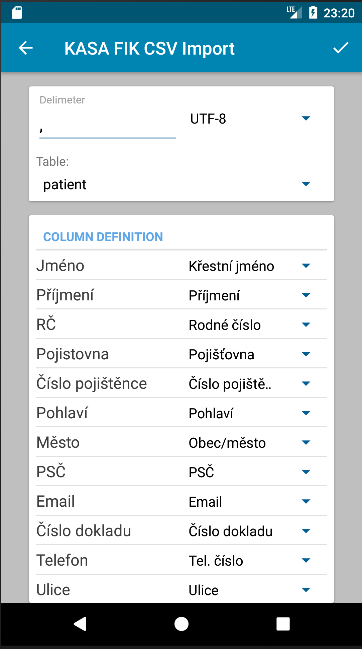
Task: Tap the LTE signal indicator icon
Action: point(295,12)
